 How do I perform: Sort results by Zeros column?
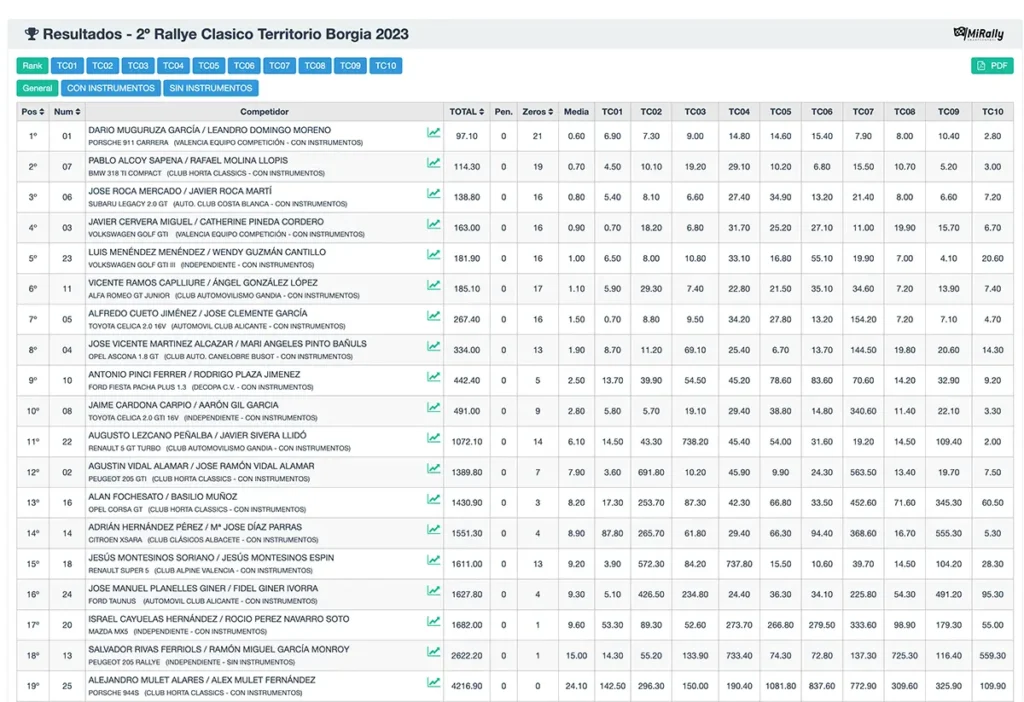coord(537,112)
